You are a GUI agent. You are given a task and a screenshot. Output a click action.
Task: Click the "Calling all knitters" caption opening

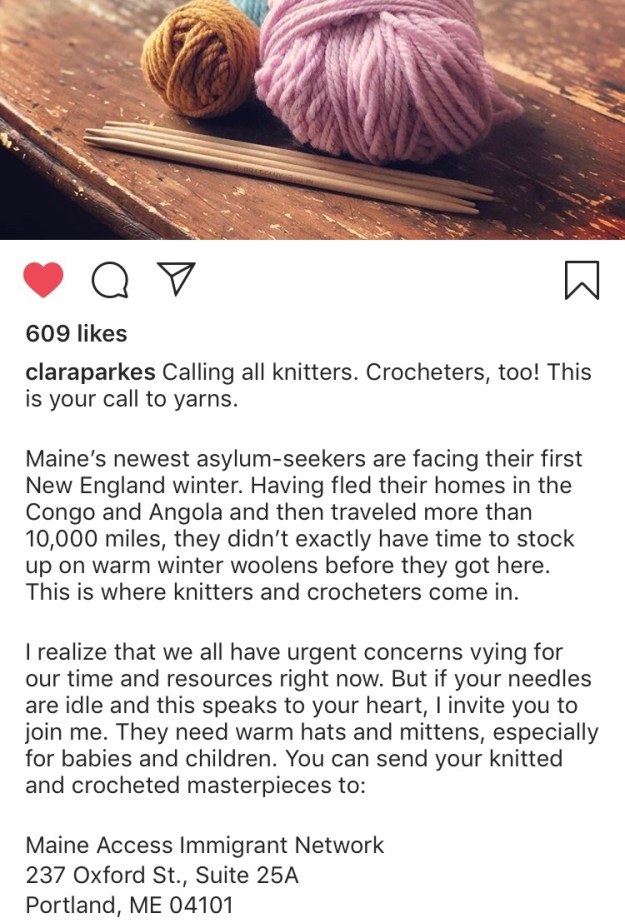pos(260,372)
